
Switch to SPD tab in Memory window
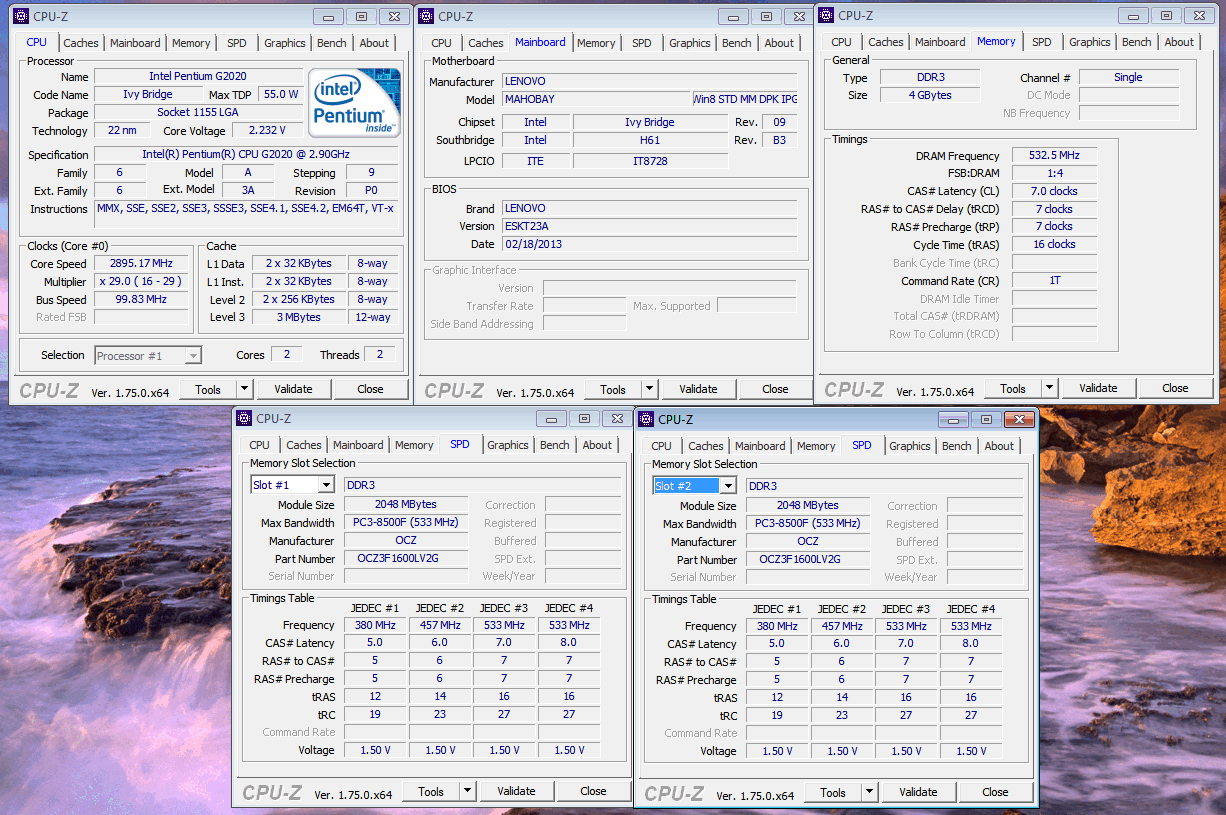(1042, 42)
